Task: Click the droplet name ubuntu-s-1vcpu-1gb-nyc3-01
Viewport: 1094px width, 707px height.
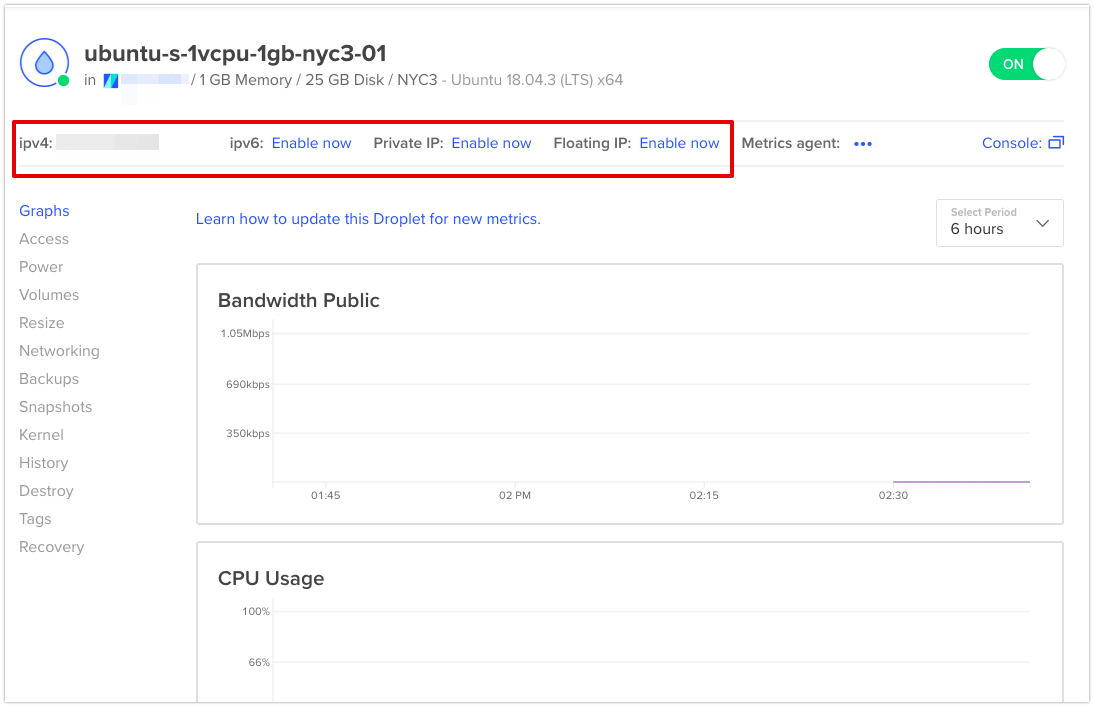Action: pyautogui.click(x=235, y=54)
